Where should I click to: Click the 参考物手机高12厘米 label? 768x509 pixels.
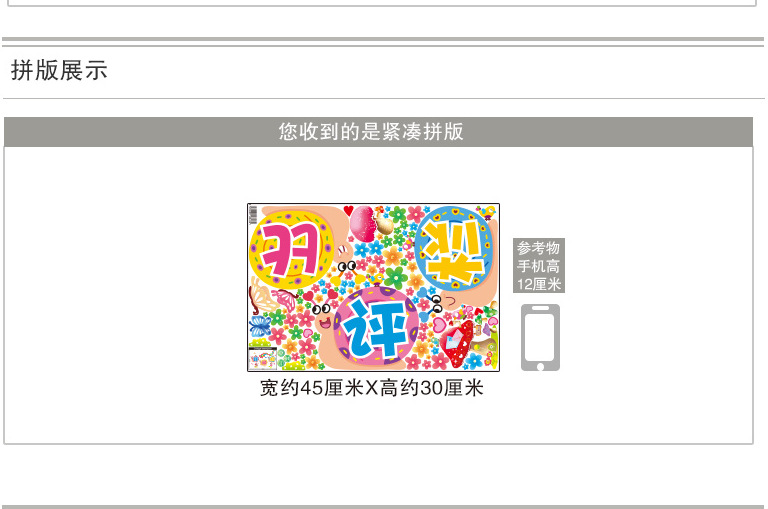coord(539,266)
